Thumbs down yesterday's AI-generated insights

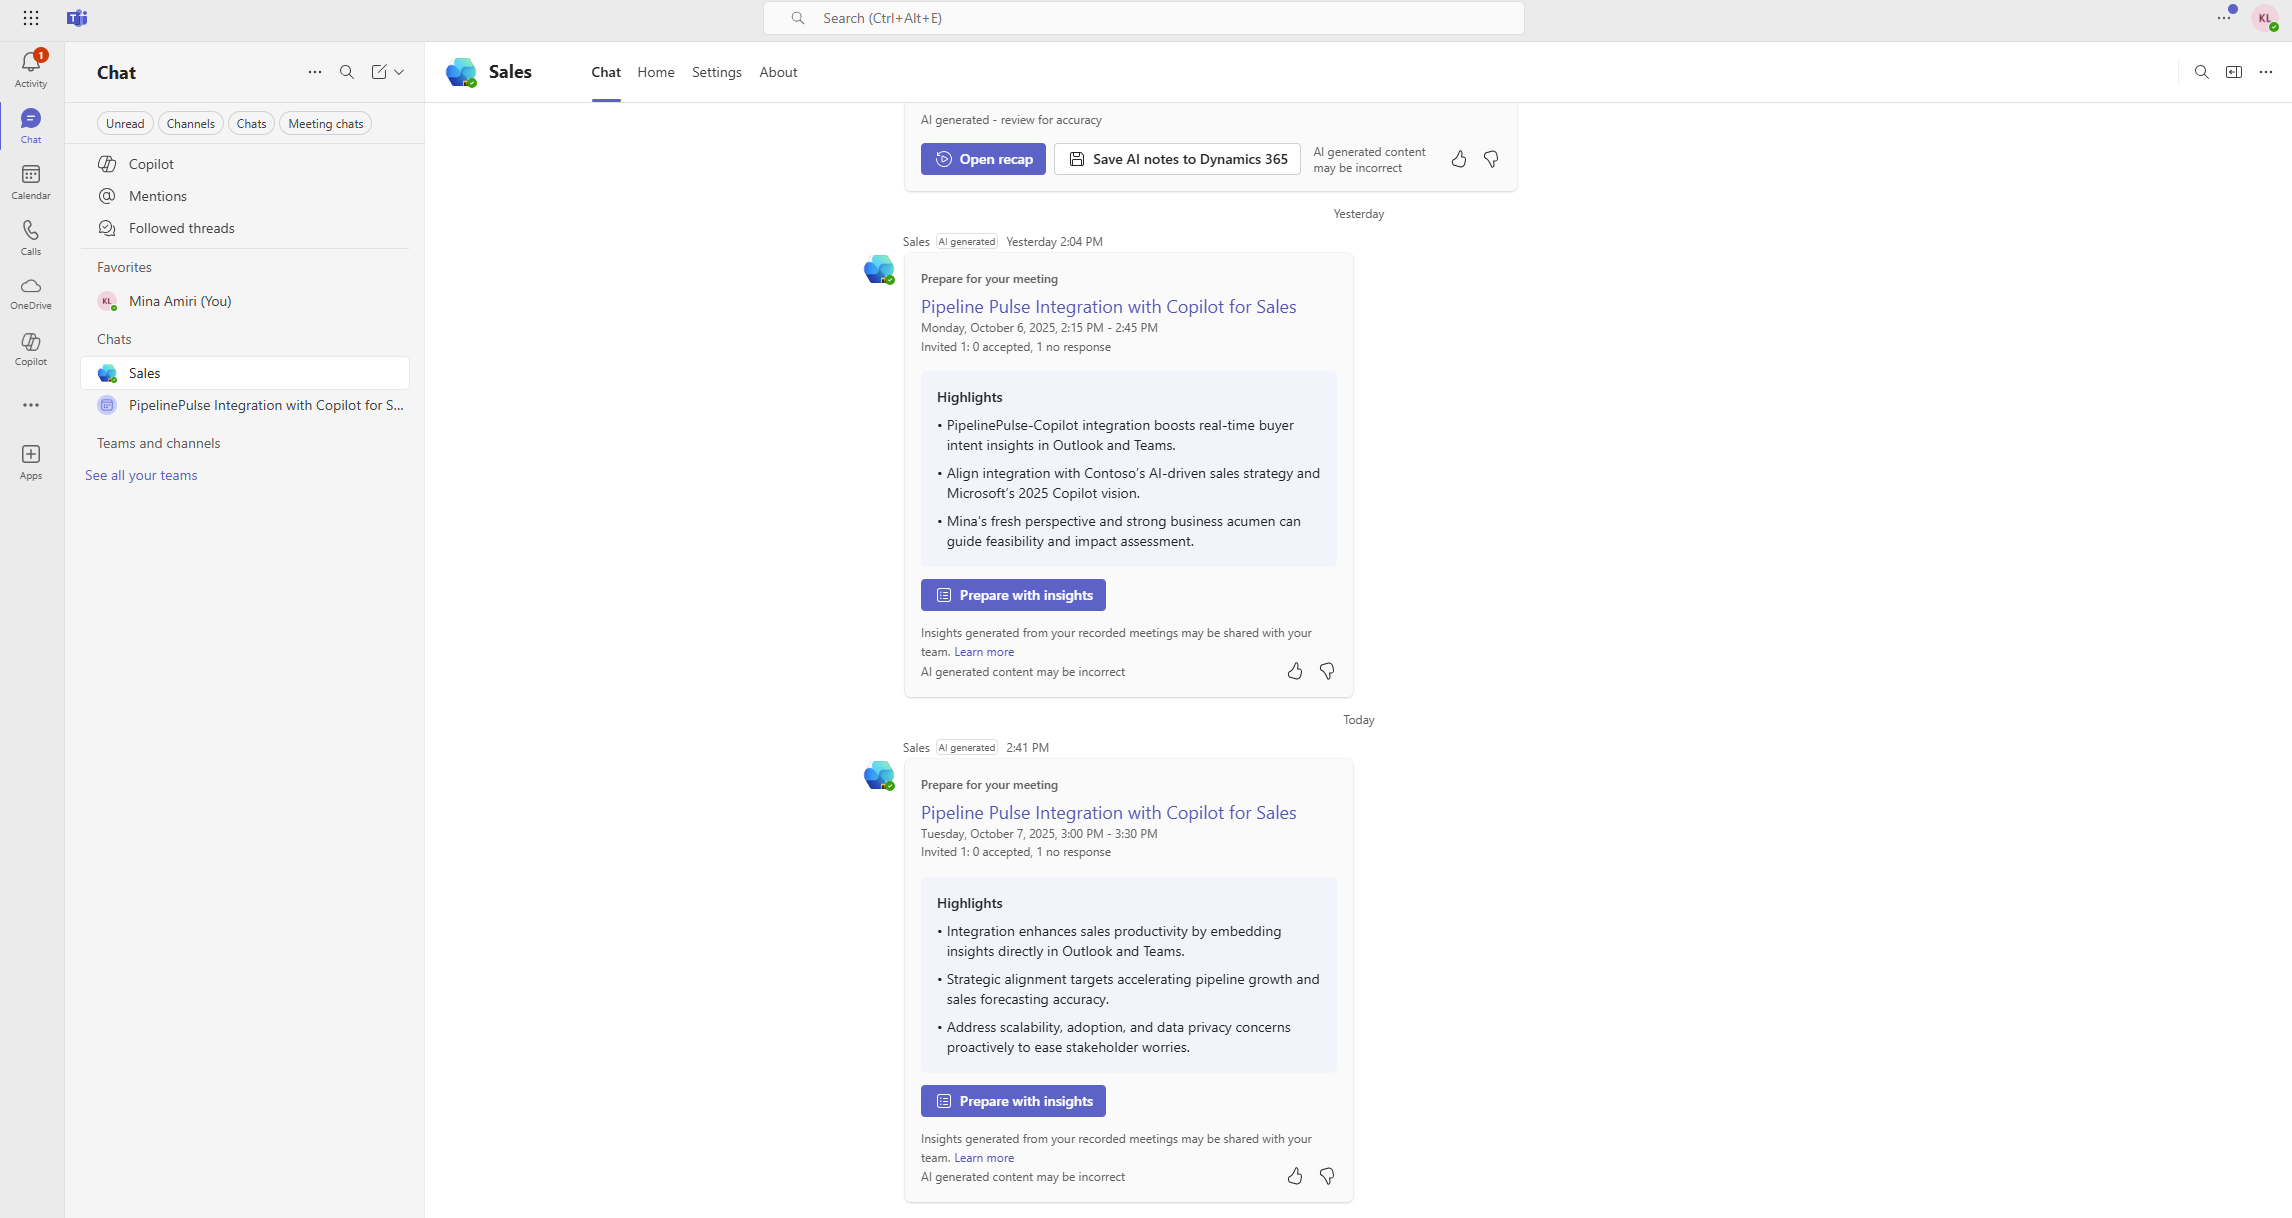point(1327,671)
